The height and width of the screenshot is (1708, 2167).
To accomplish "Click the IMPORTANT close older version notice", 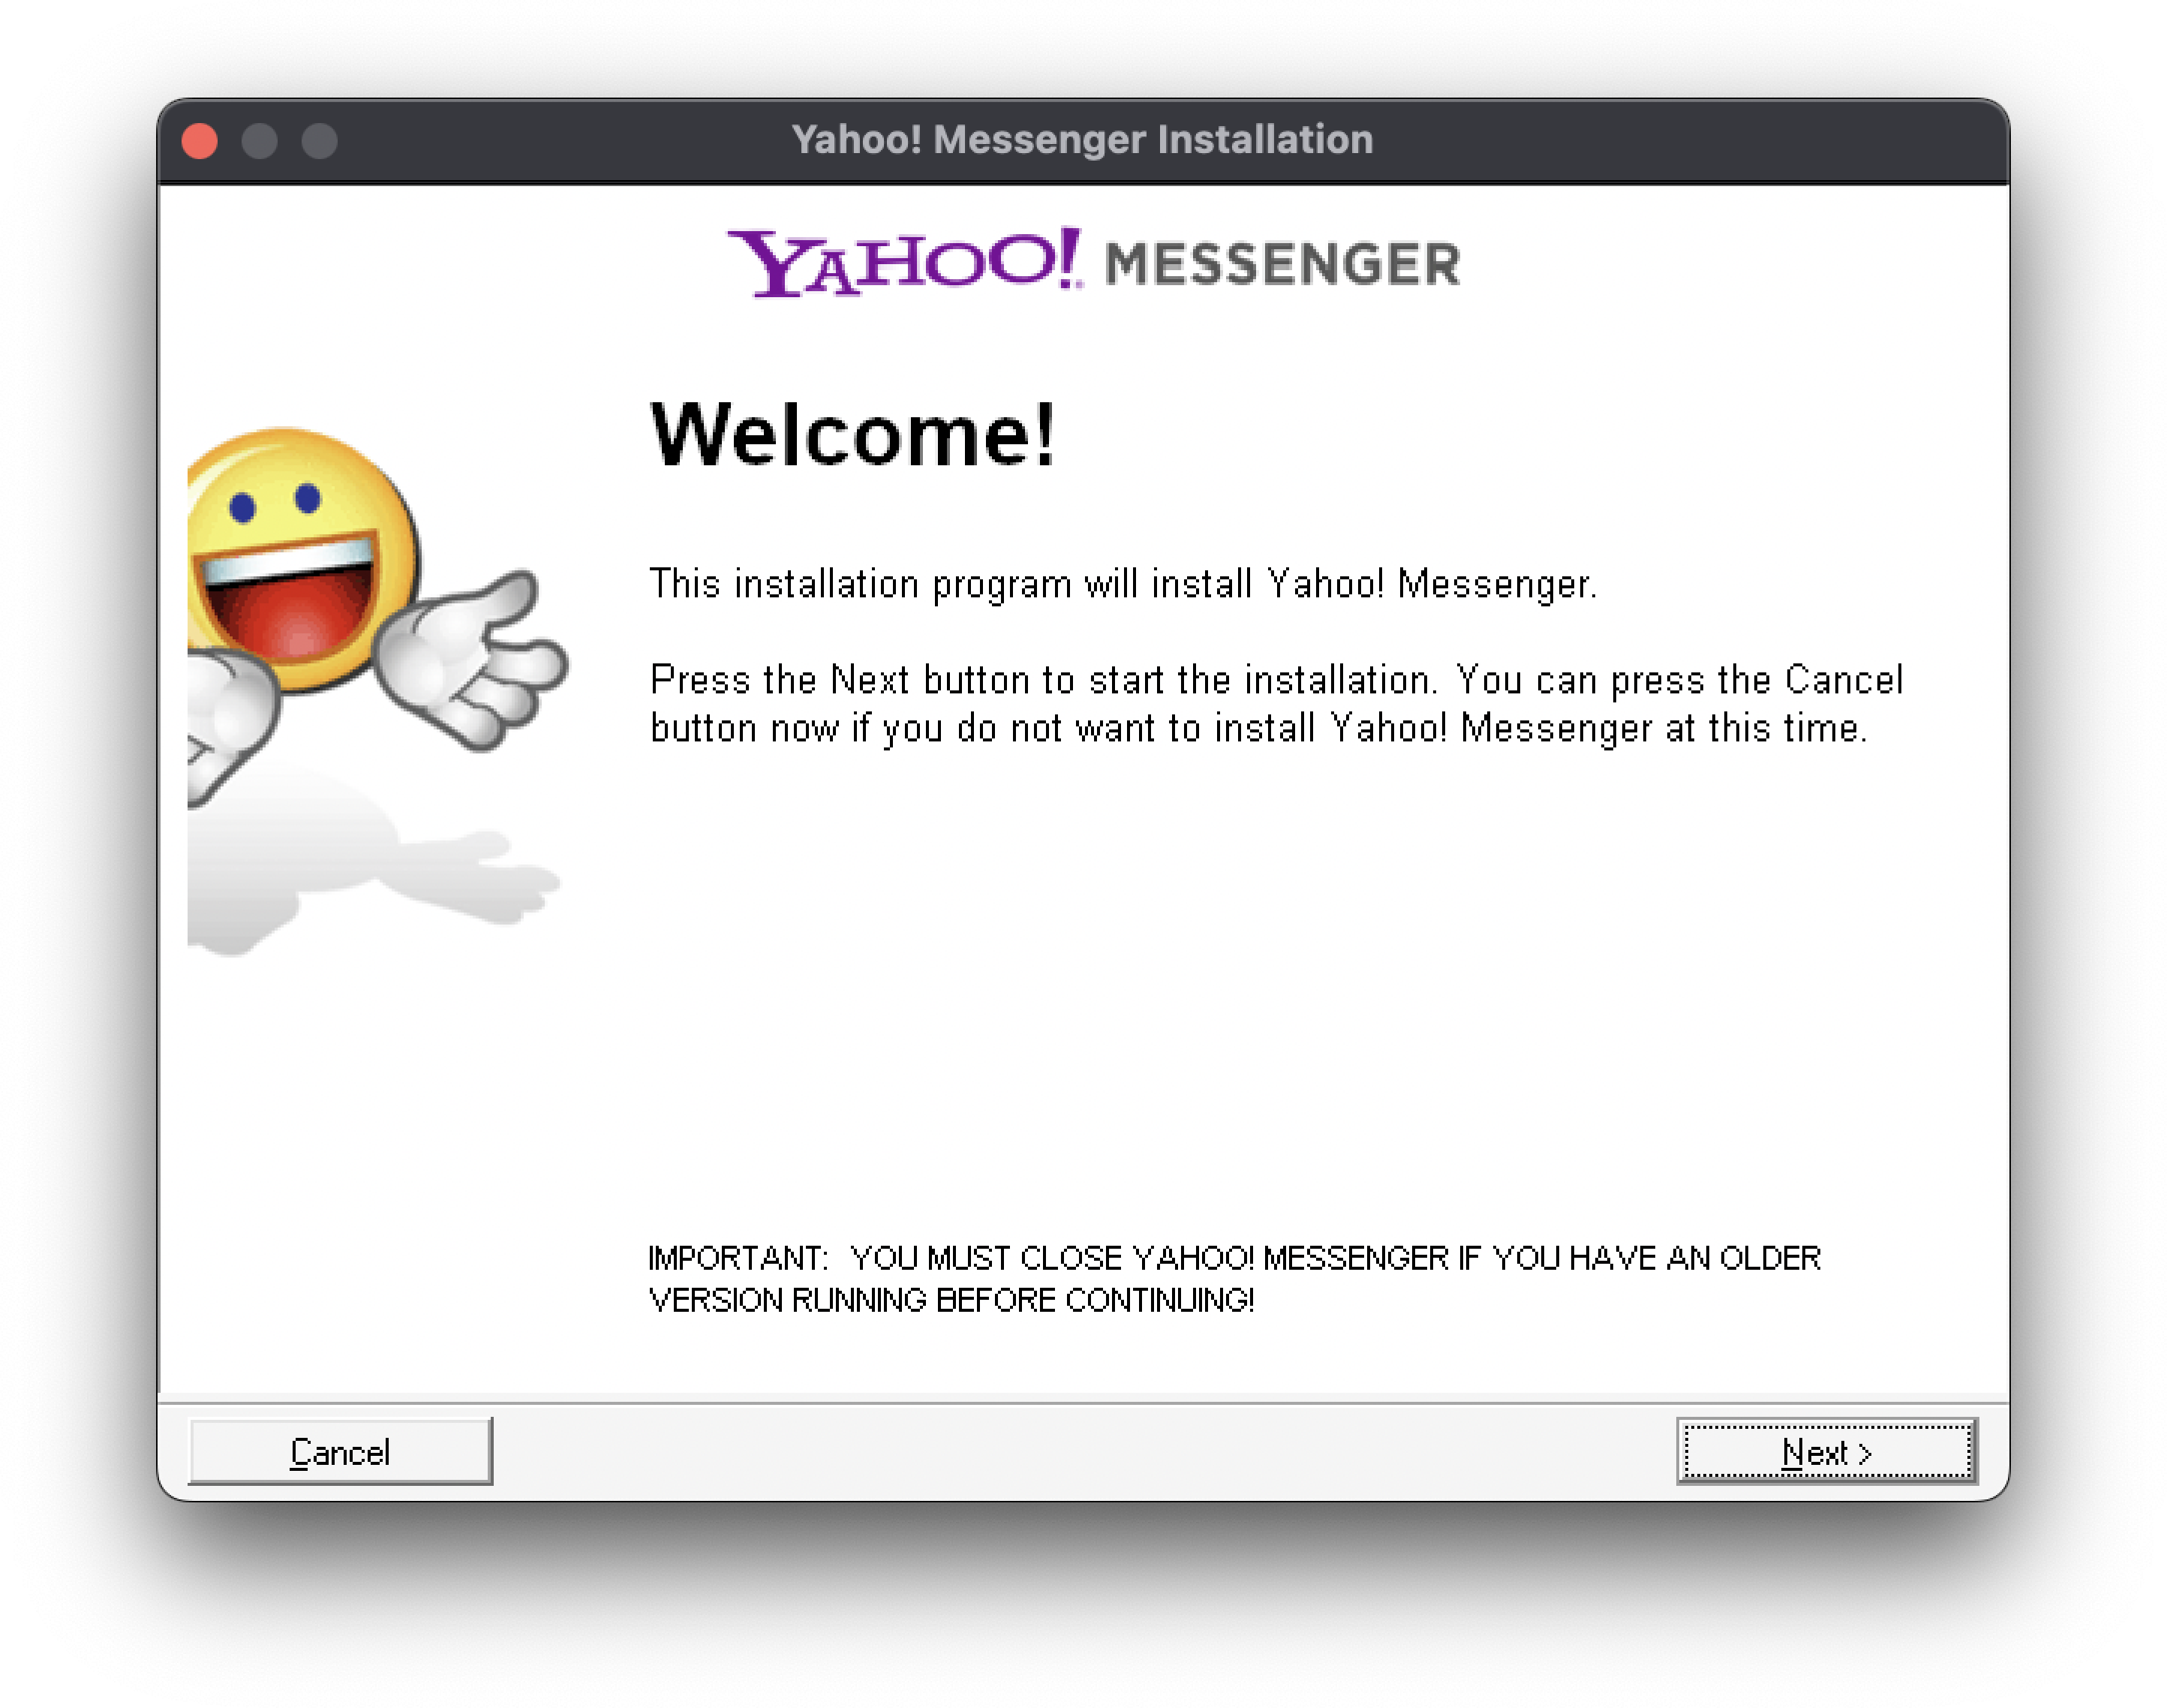I will (x=1234, y=1279).
